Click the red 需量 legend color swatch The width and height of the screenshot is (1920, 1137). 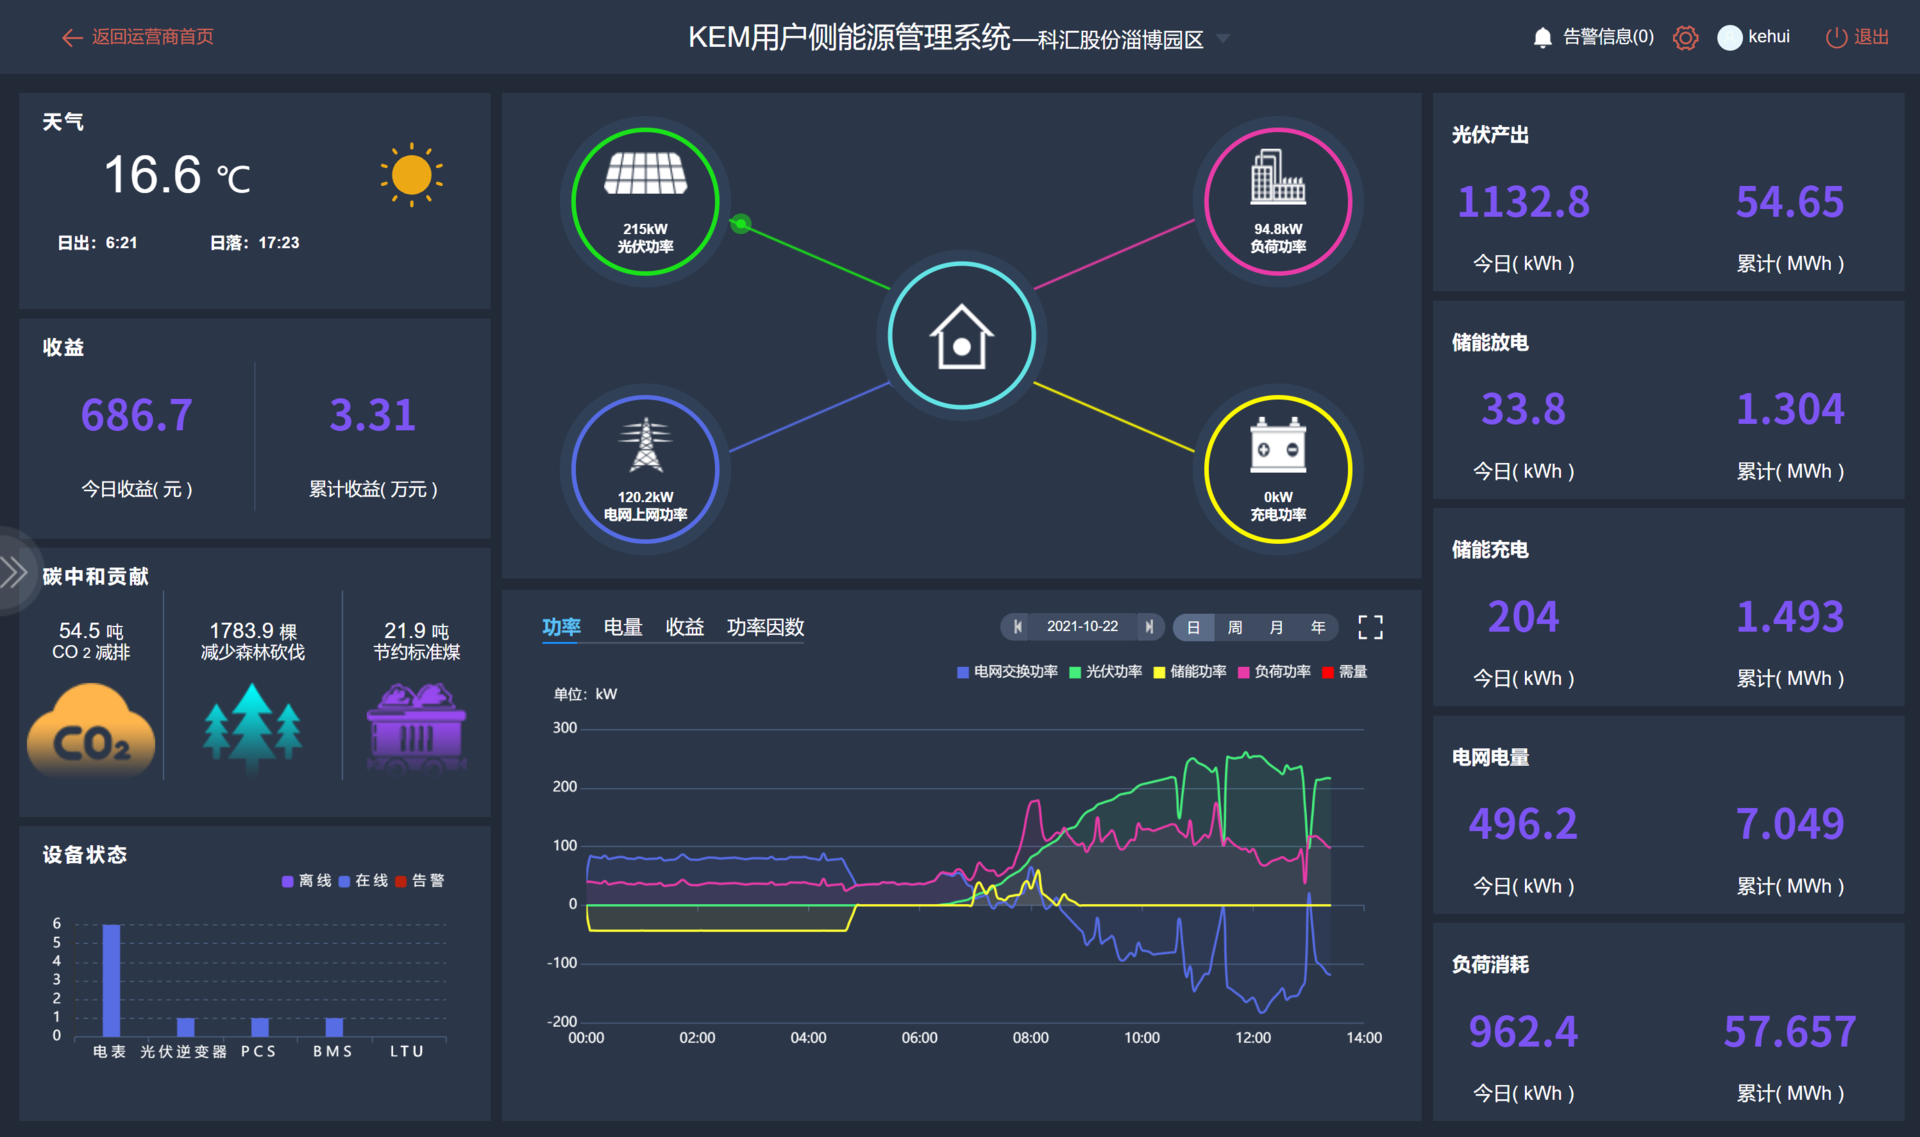[x=1328, y=672]
